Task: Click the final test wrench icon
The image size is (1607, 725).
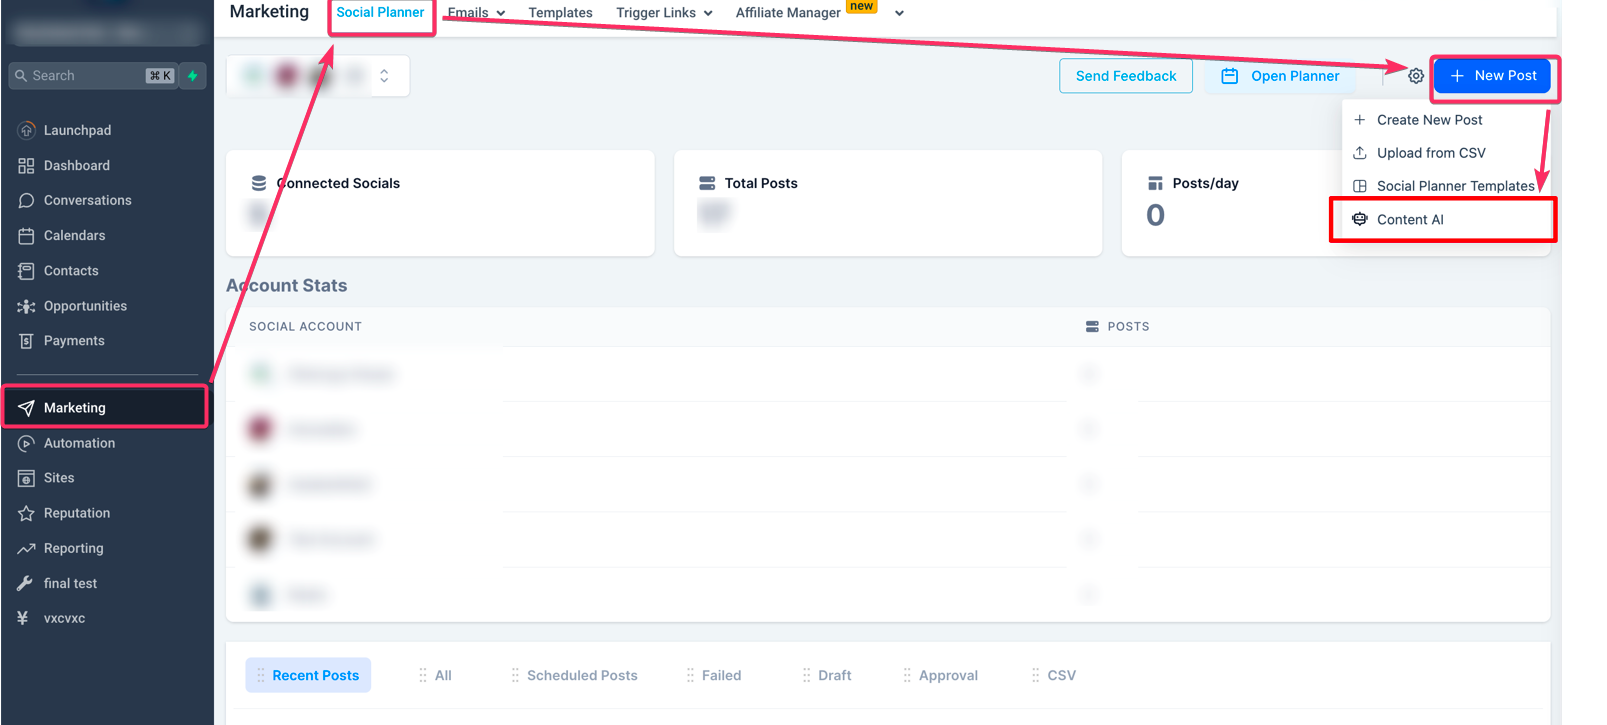Action: click(26, 583)
